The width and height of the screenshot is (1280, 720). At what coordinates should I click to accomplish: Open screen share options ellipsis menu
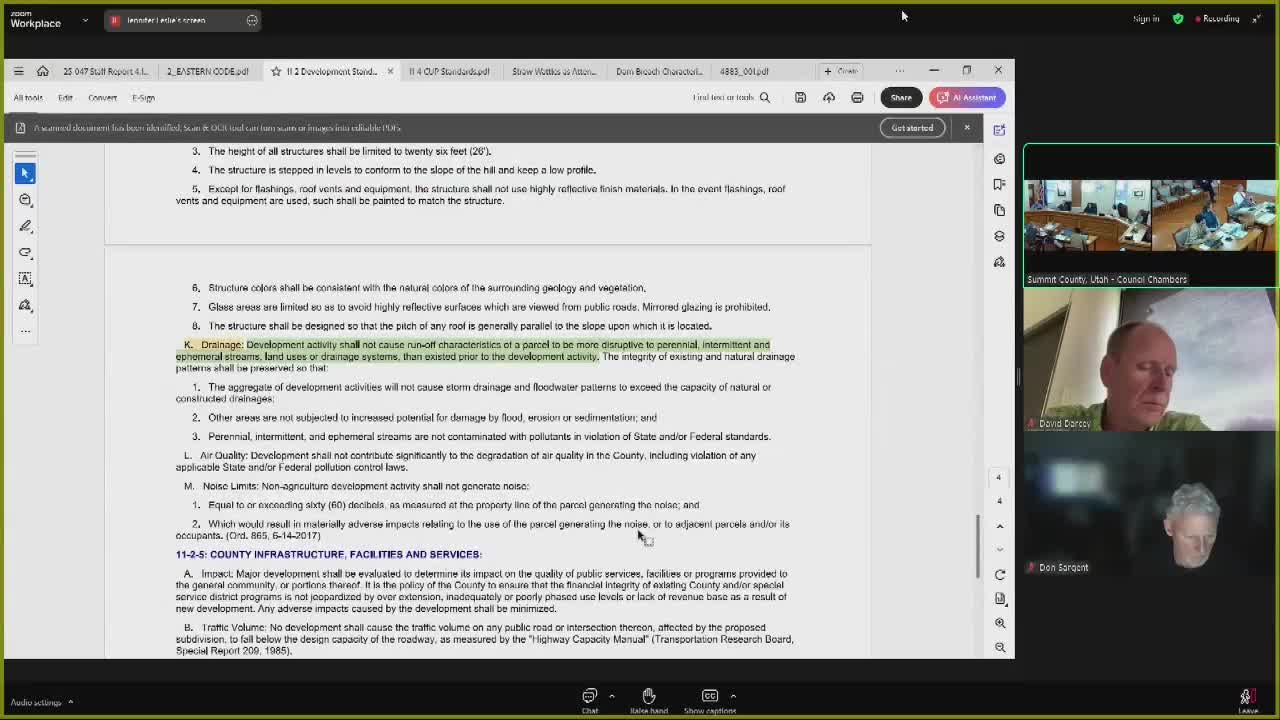[x=252, y=20]
